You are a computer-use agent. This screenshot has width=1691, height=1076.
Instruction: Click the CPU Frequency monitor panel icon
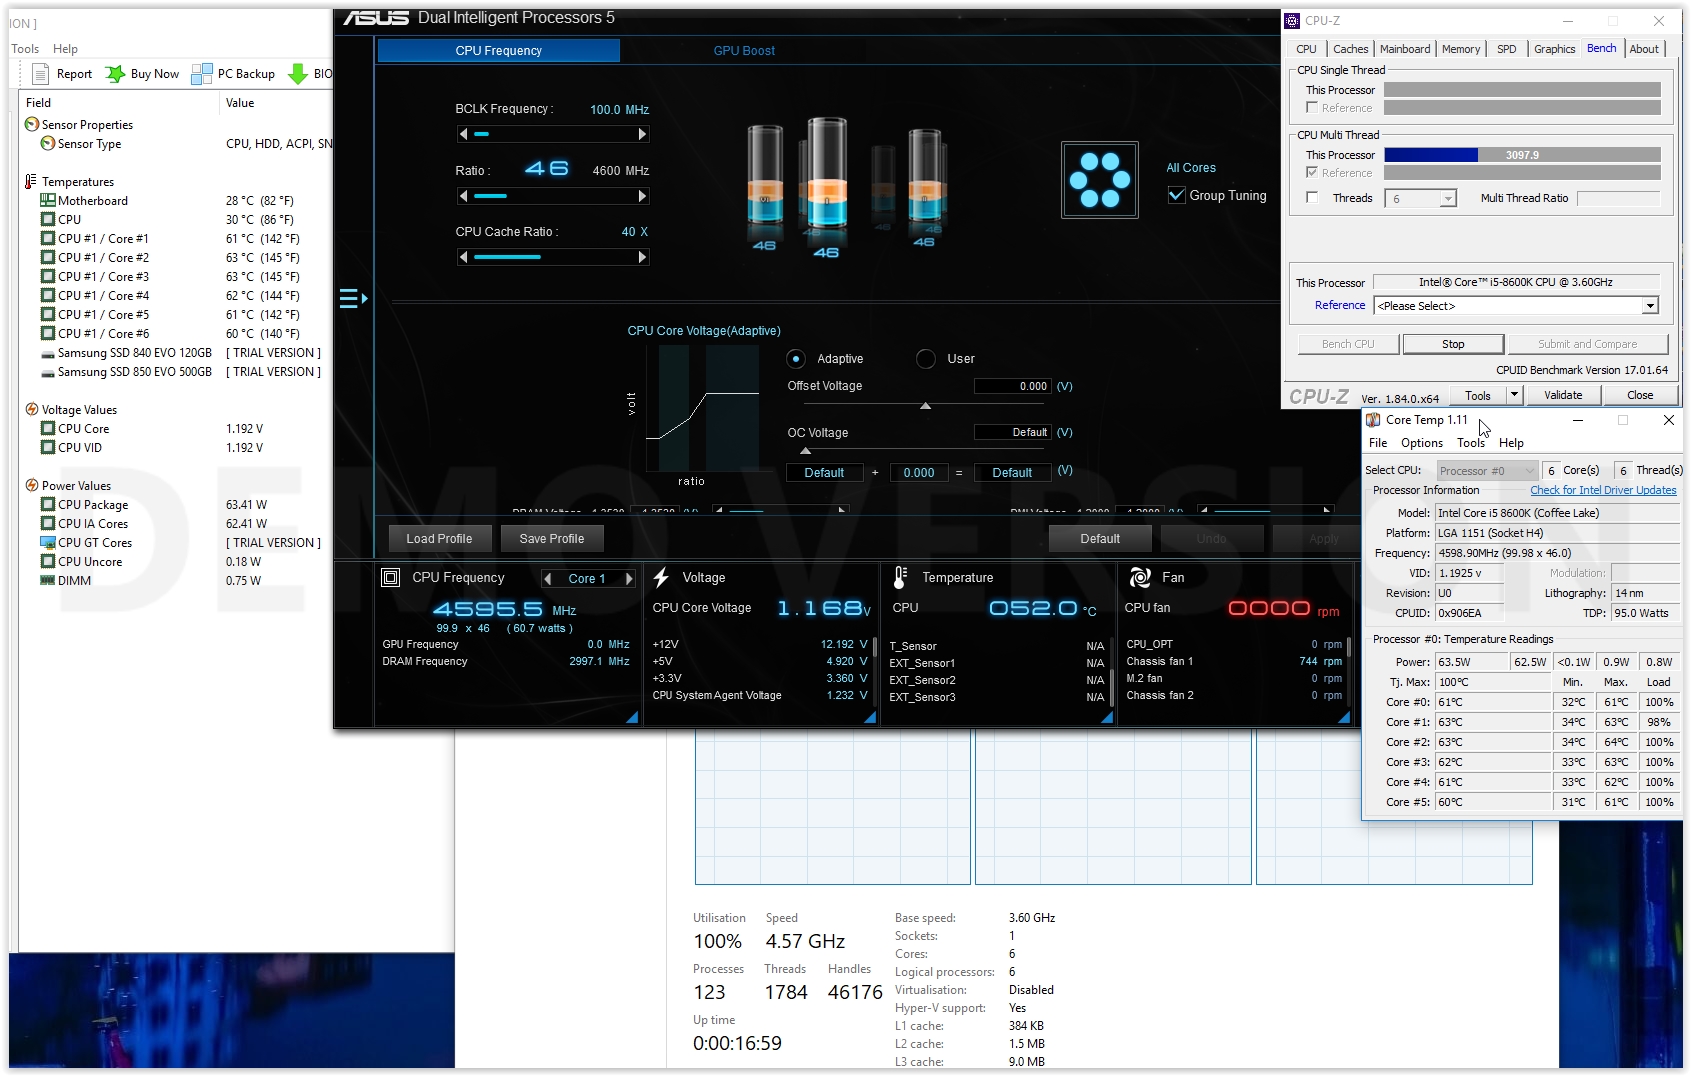[391, 578]
